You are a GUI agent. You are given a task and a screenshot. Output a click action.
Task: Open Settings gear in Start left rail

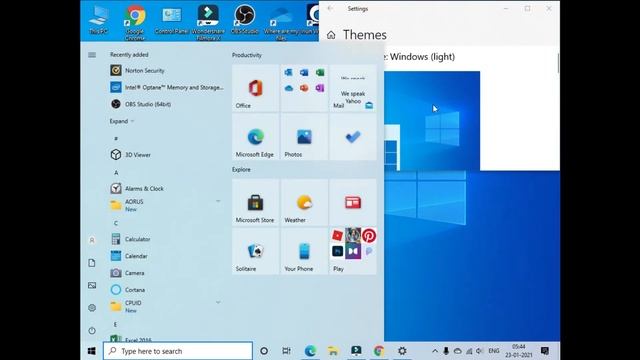pyautogui.click(x=92, y=308)
